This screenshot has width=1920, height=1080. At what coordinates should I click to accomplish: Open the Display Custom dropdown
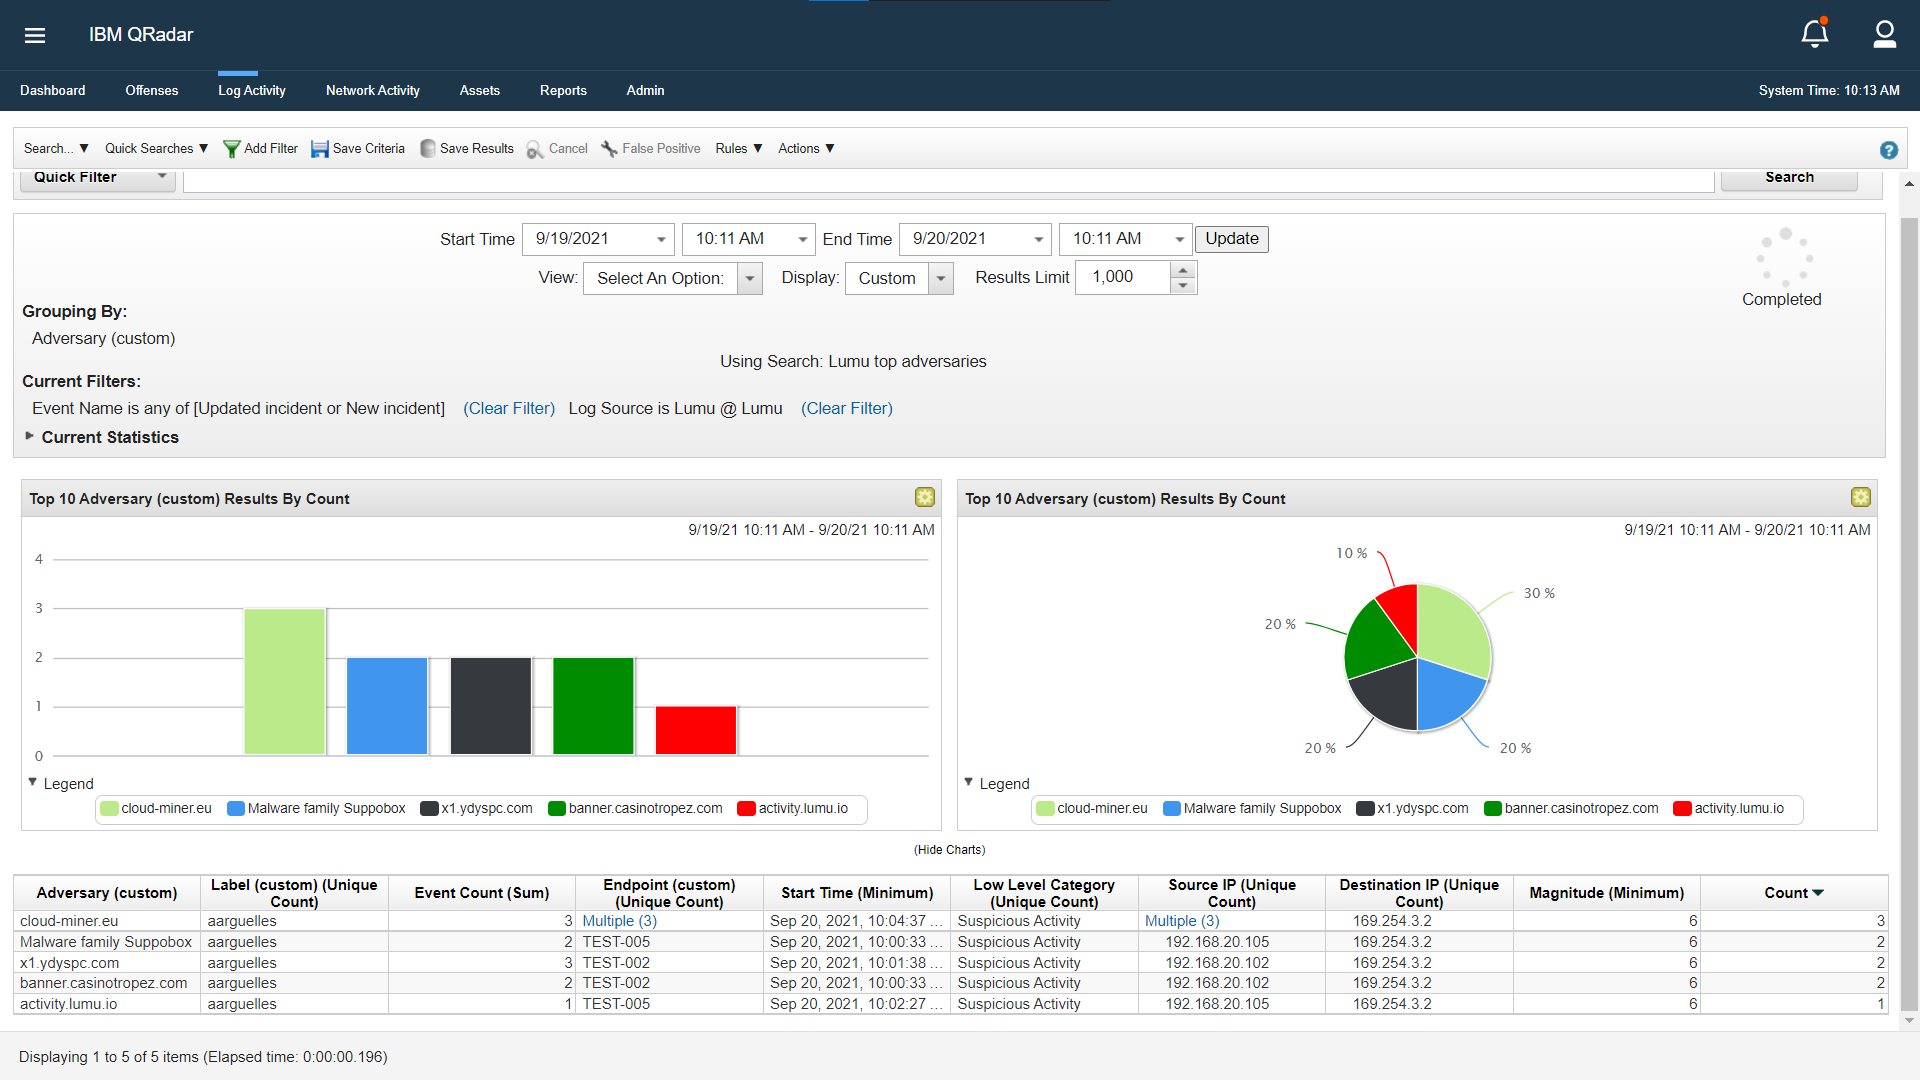point(940,279)
